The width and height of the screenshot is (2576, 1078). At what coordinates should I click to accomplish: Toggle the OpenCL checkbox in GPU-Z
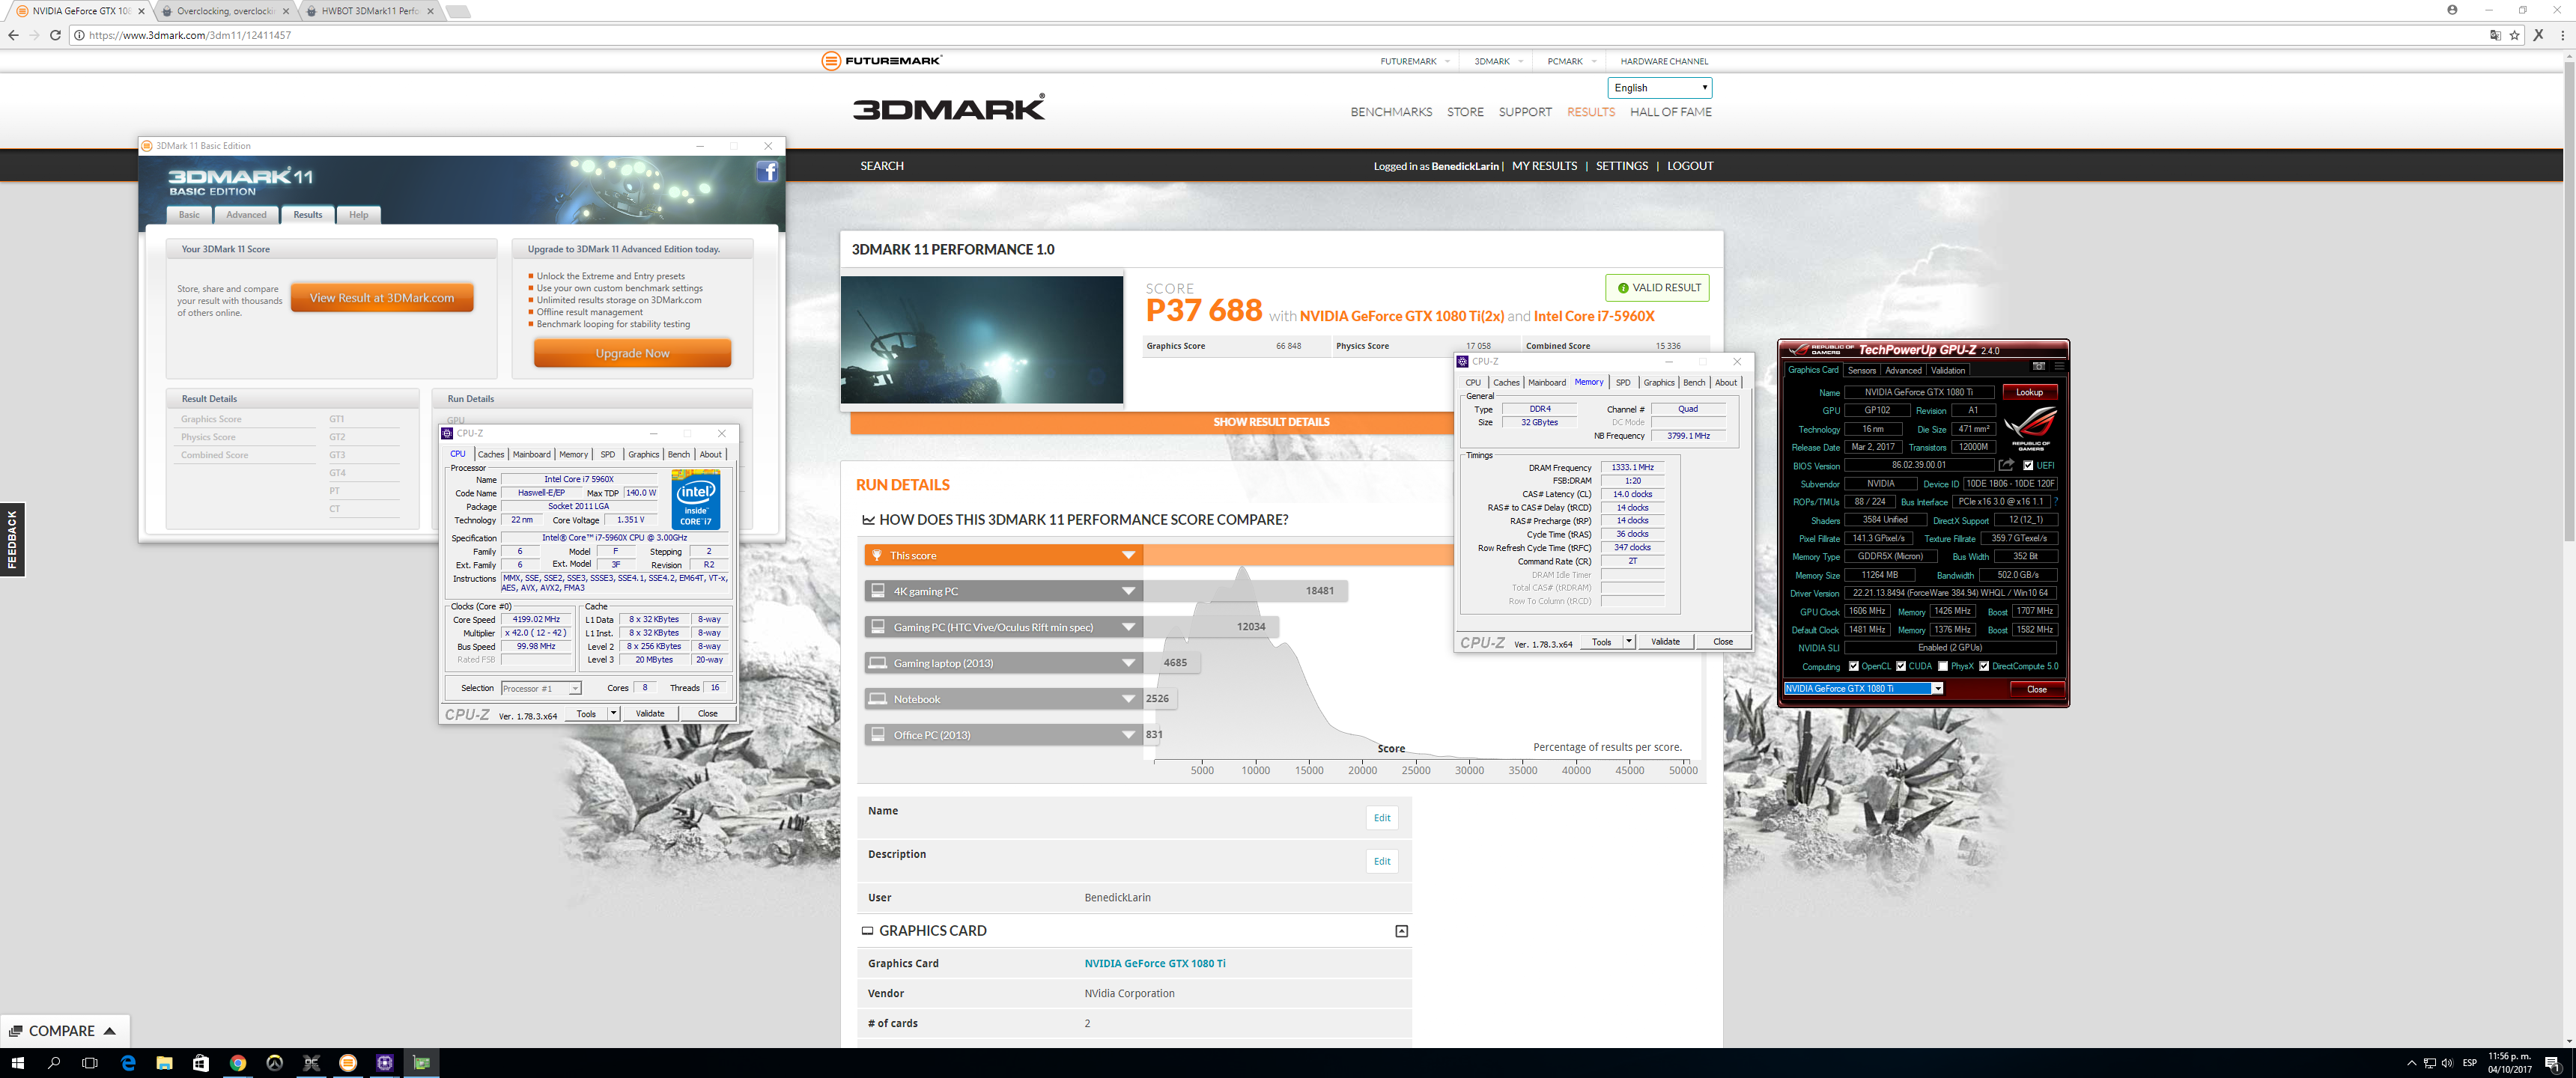1853,666
